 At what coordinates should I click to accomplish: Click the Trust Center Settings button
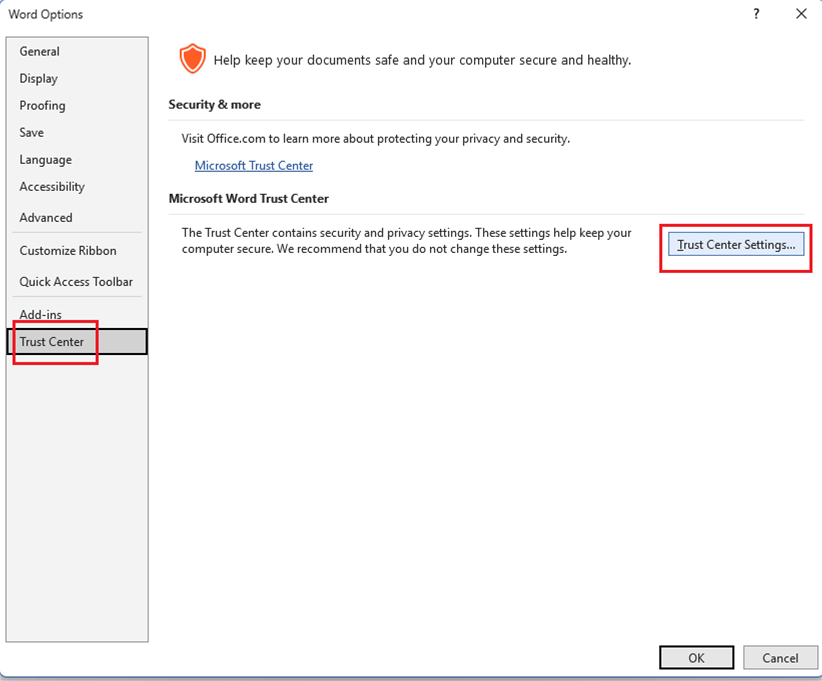point(736,244)
